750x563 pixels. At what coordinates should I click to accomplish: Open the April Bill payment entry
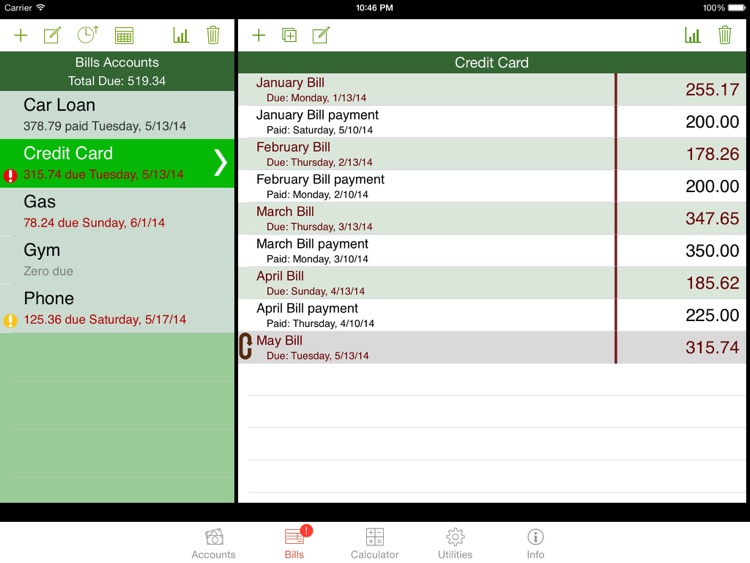coord(492,315)
